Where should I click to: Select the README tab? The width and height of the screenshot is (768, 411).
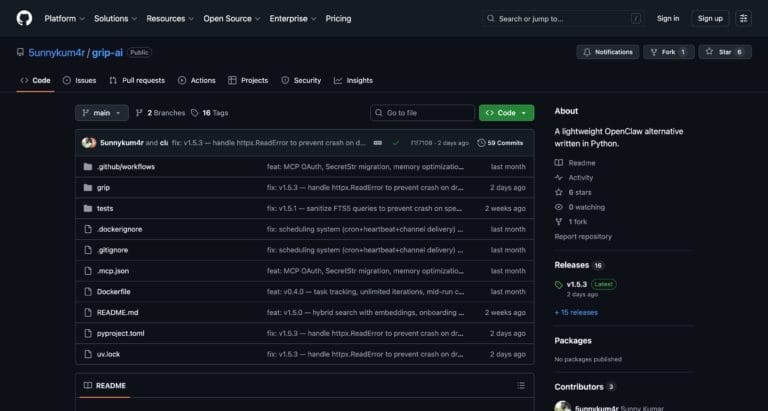pyautogui.click(x=105, y=386)
